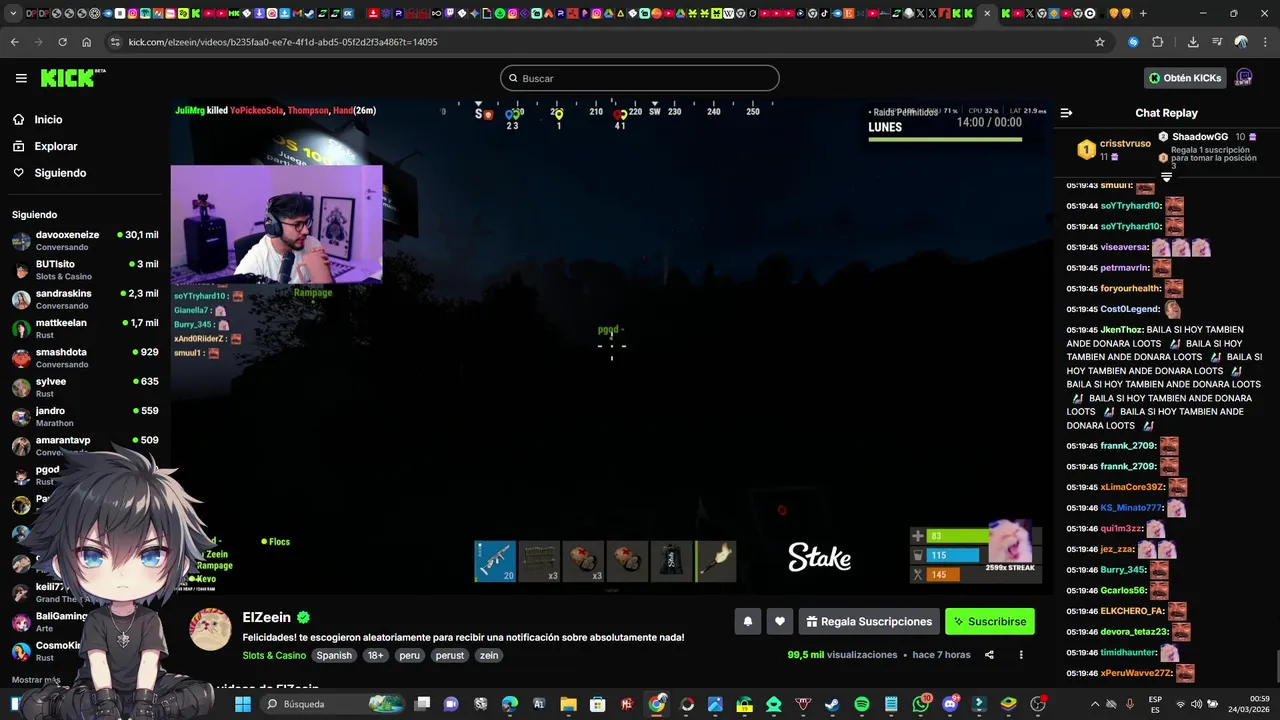Open davooxeneize followed channel
The height and width of the screenshot is (720, 1280).
click(x=85, y=240)
